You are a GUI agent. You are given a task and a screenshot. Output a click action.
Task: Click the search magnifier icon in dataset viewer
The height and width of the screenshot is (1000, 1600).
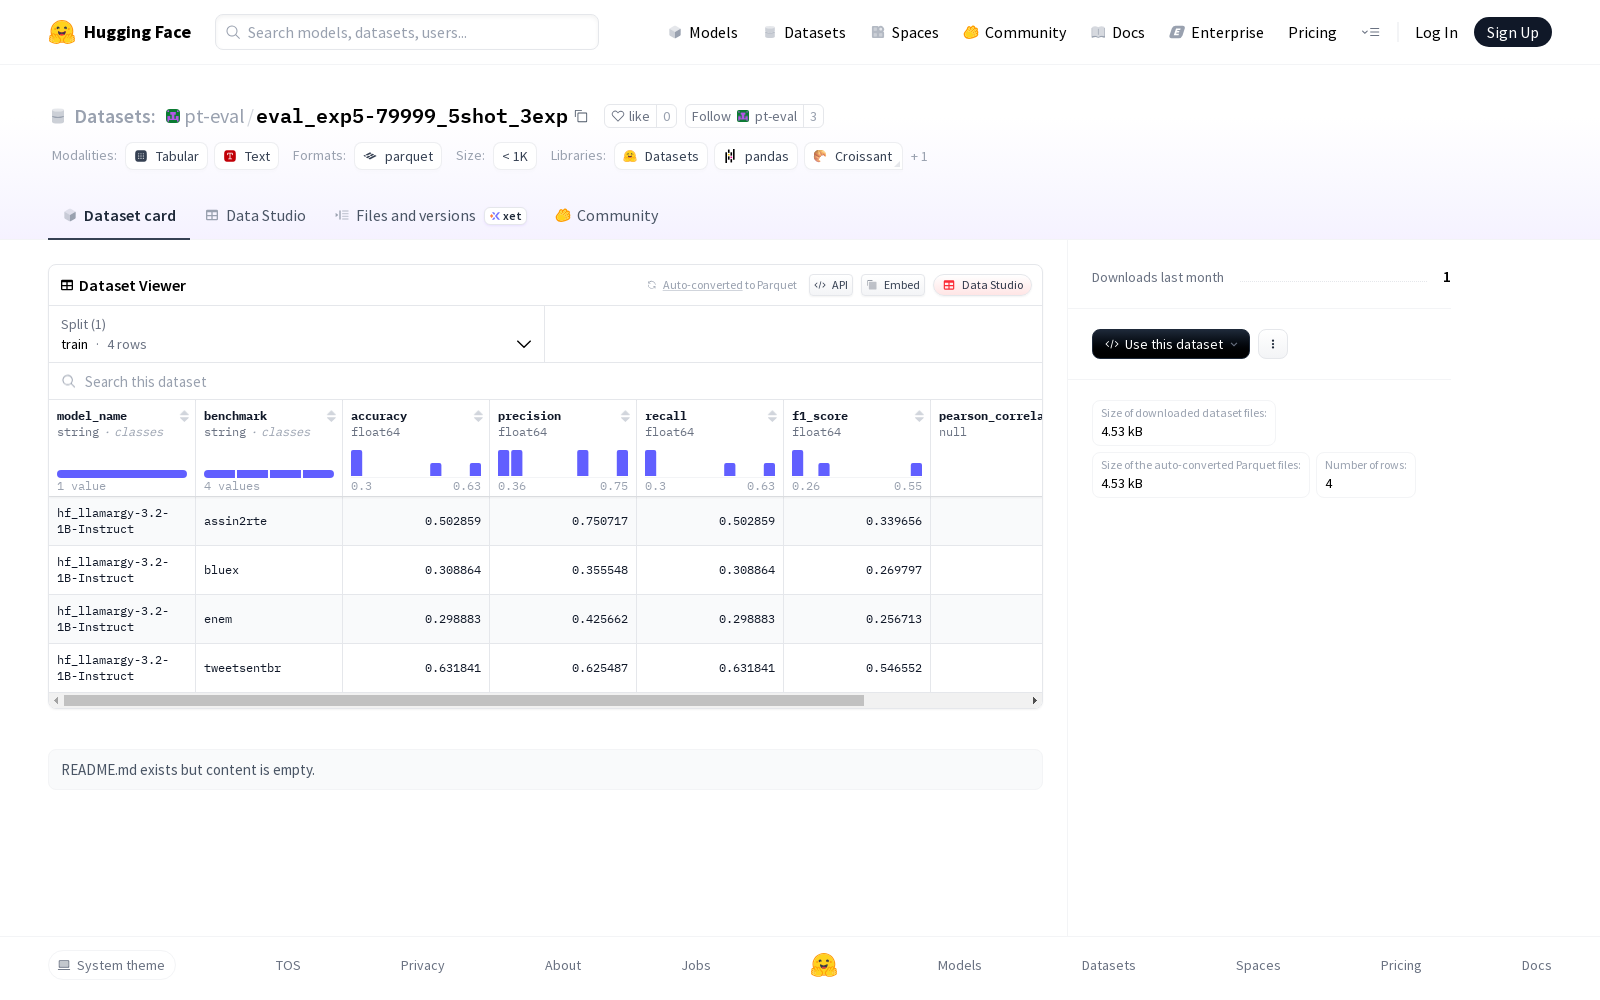coord(69,382)
